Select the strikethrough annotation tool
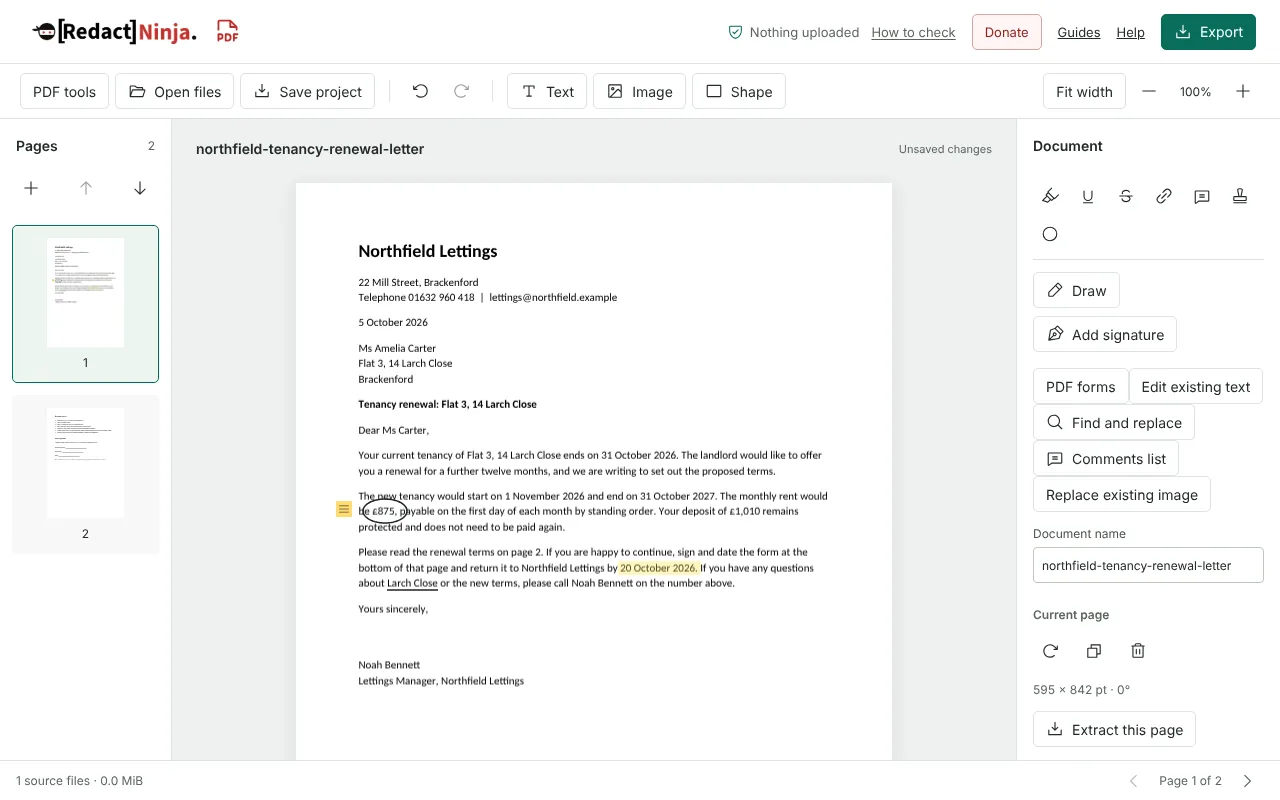Image resolution: width=1280 pixels, height=800 pixels. pos(1126,196)
